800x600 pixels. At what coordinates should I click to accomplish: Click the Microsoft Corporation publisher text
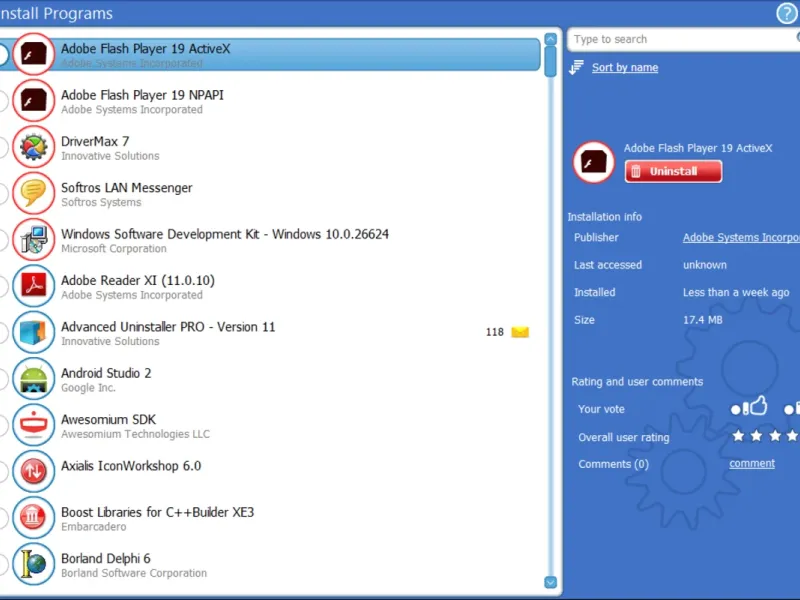coord(114,248)
